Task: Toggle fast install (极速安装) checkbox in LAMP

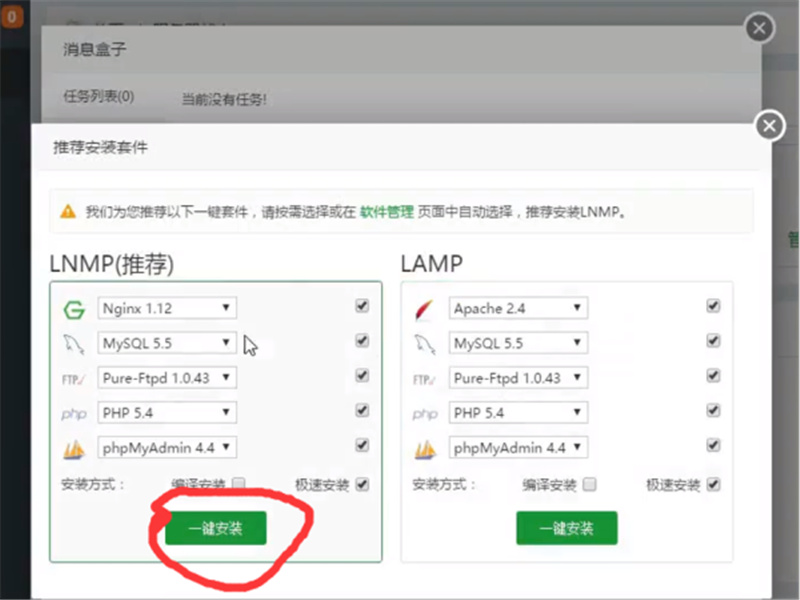Action: [x=713, y=484]
